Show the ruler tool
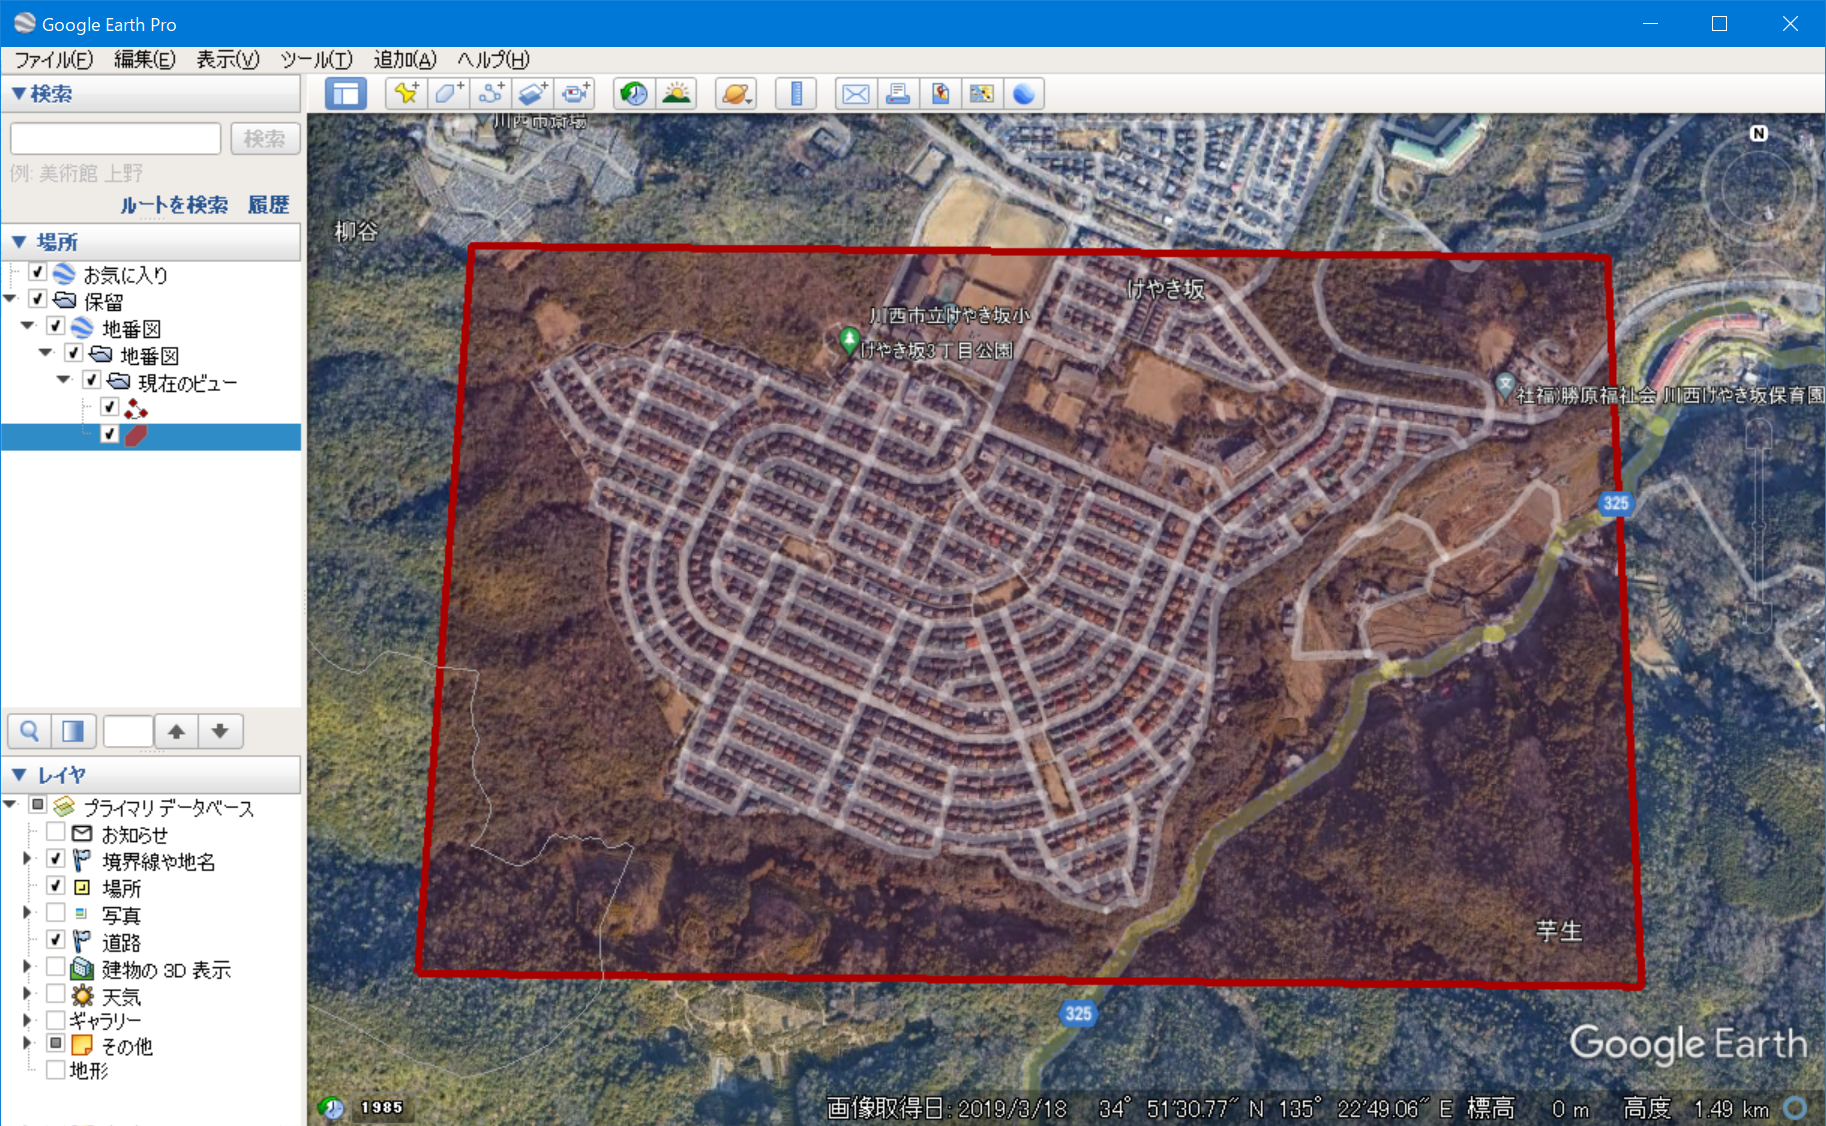 coord(796,94)
